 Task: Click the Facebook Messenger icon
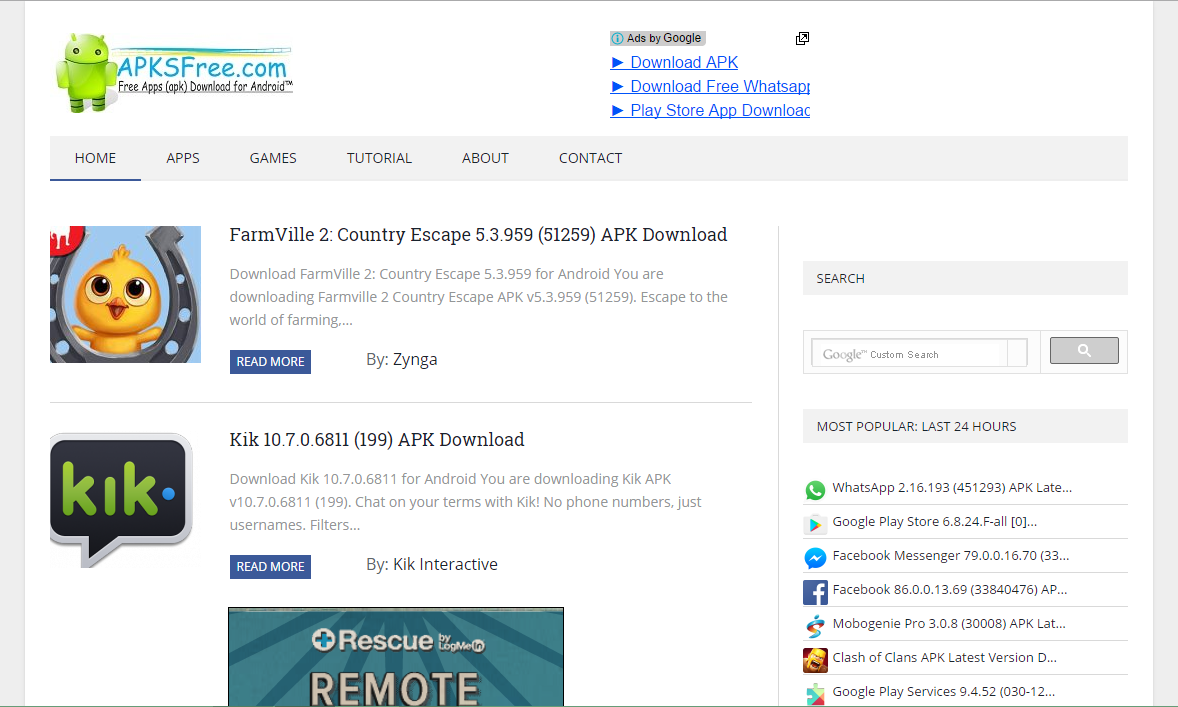coord(815,557)
